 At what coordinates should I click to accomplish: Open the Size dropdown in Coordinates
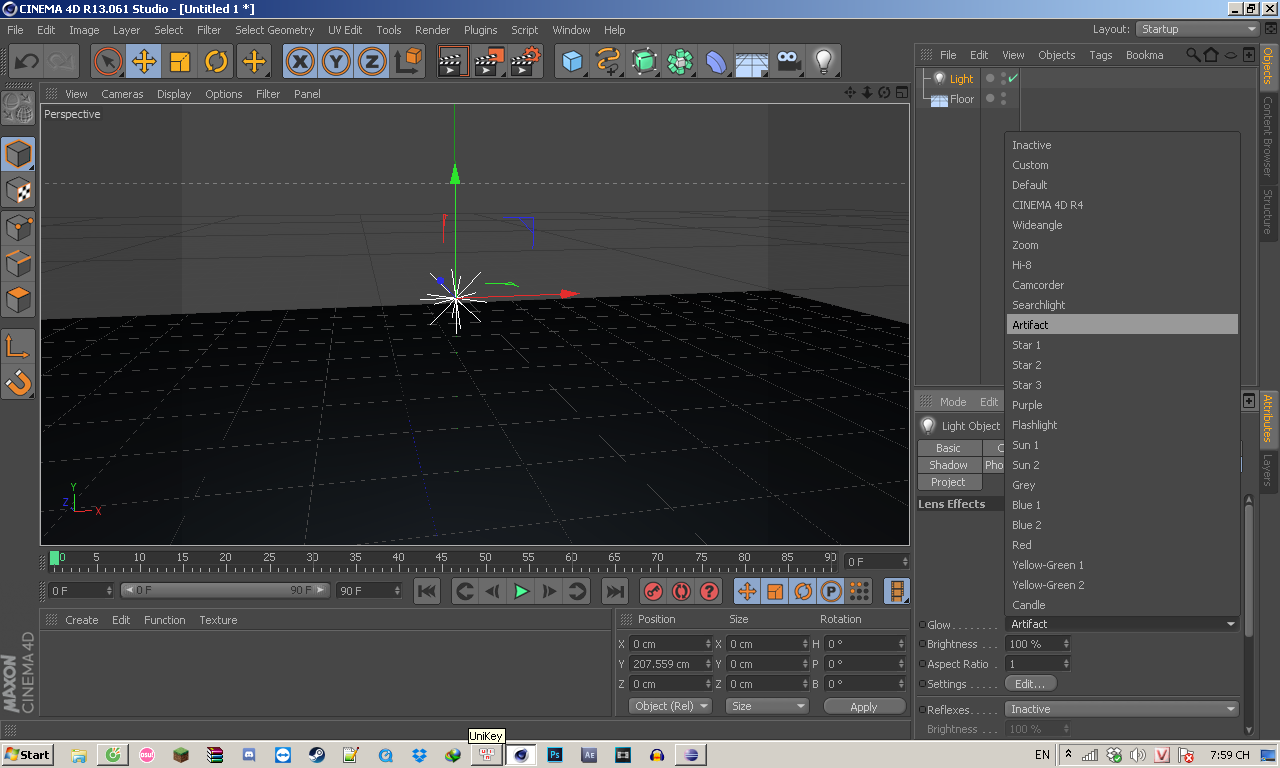(767, 706)
